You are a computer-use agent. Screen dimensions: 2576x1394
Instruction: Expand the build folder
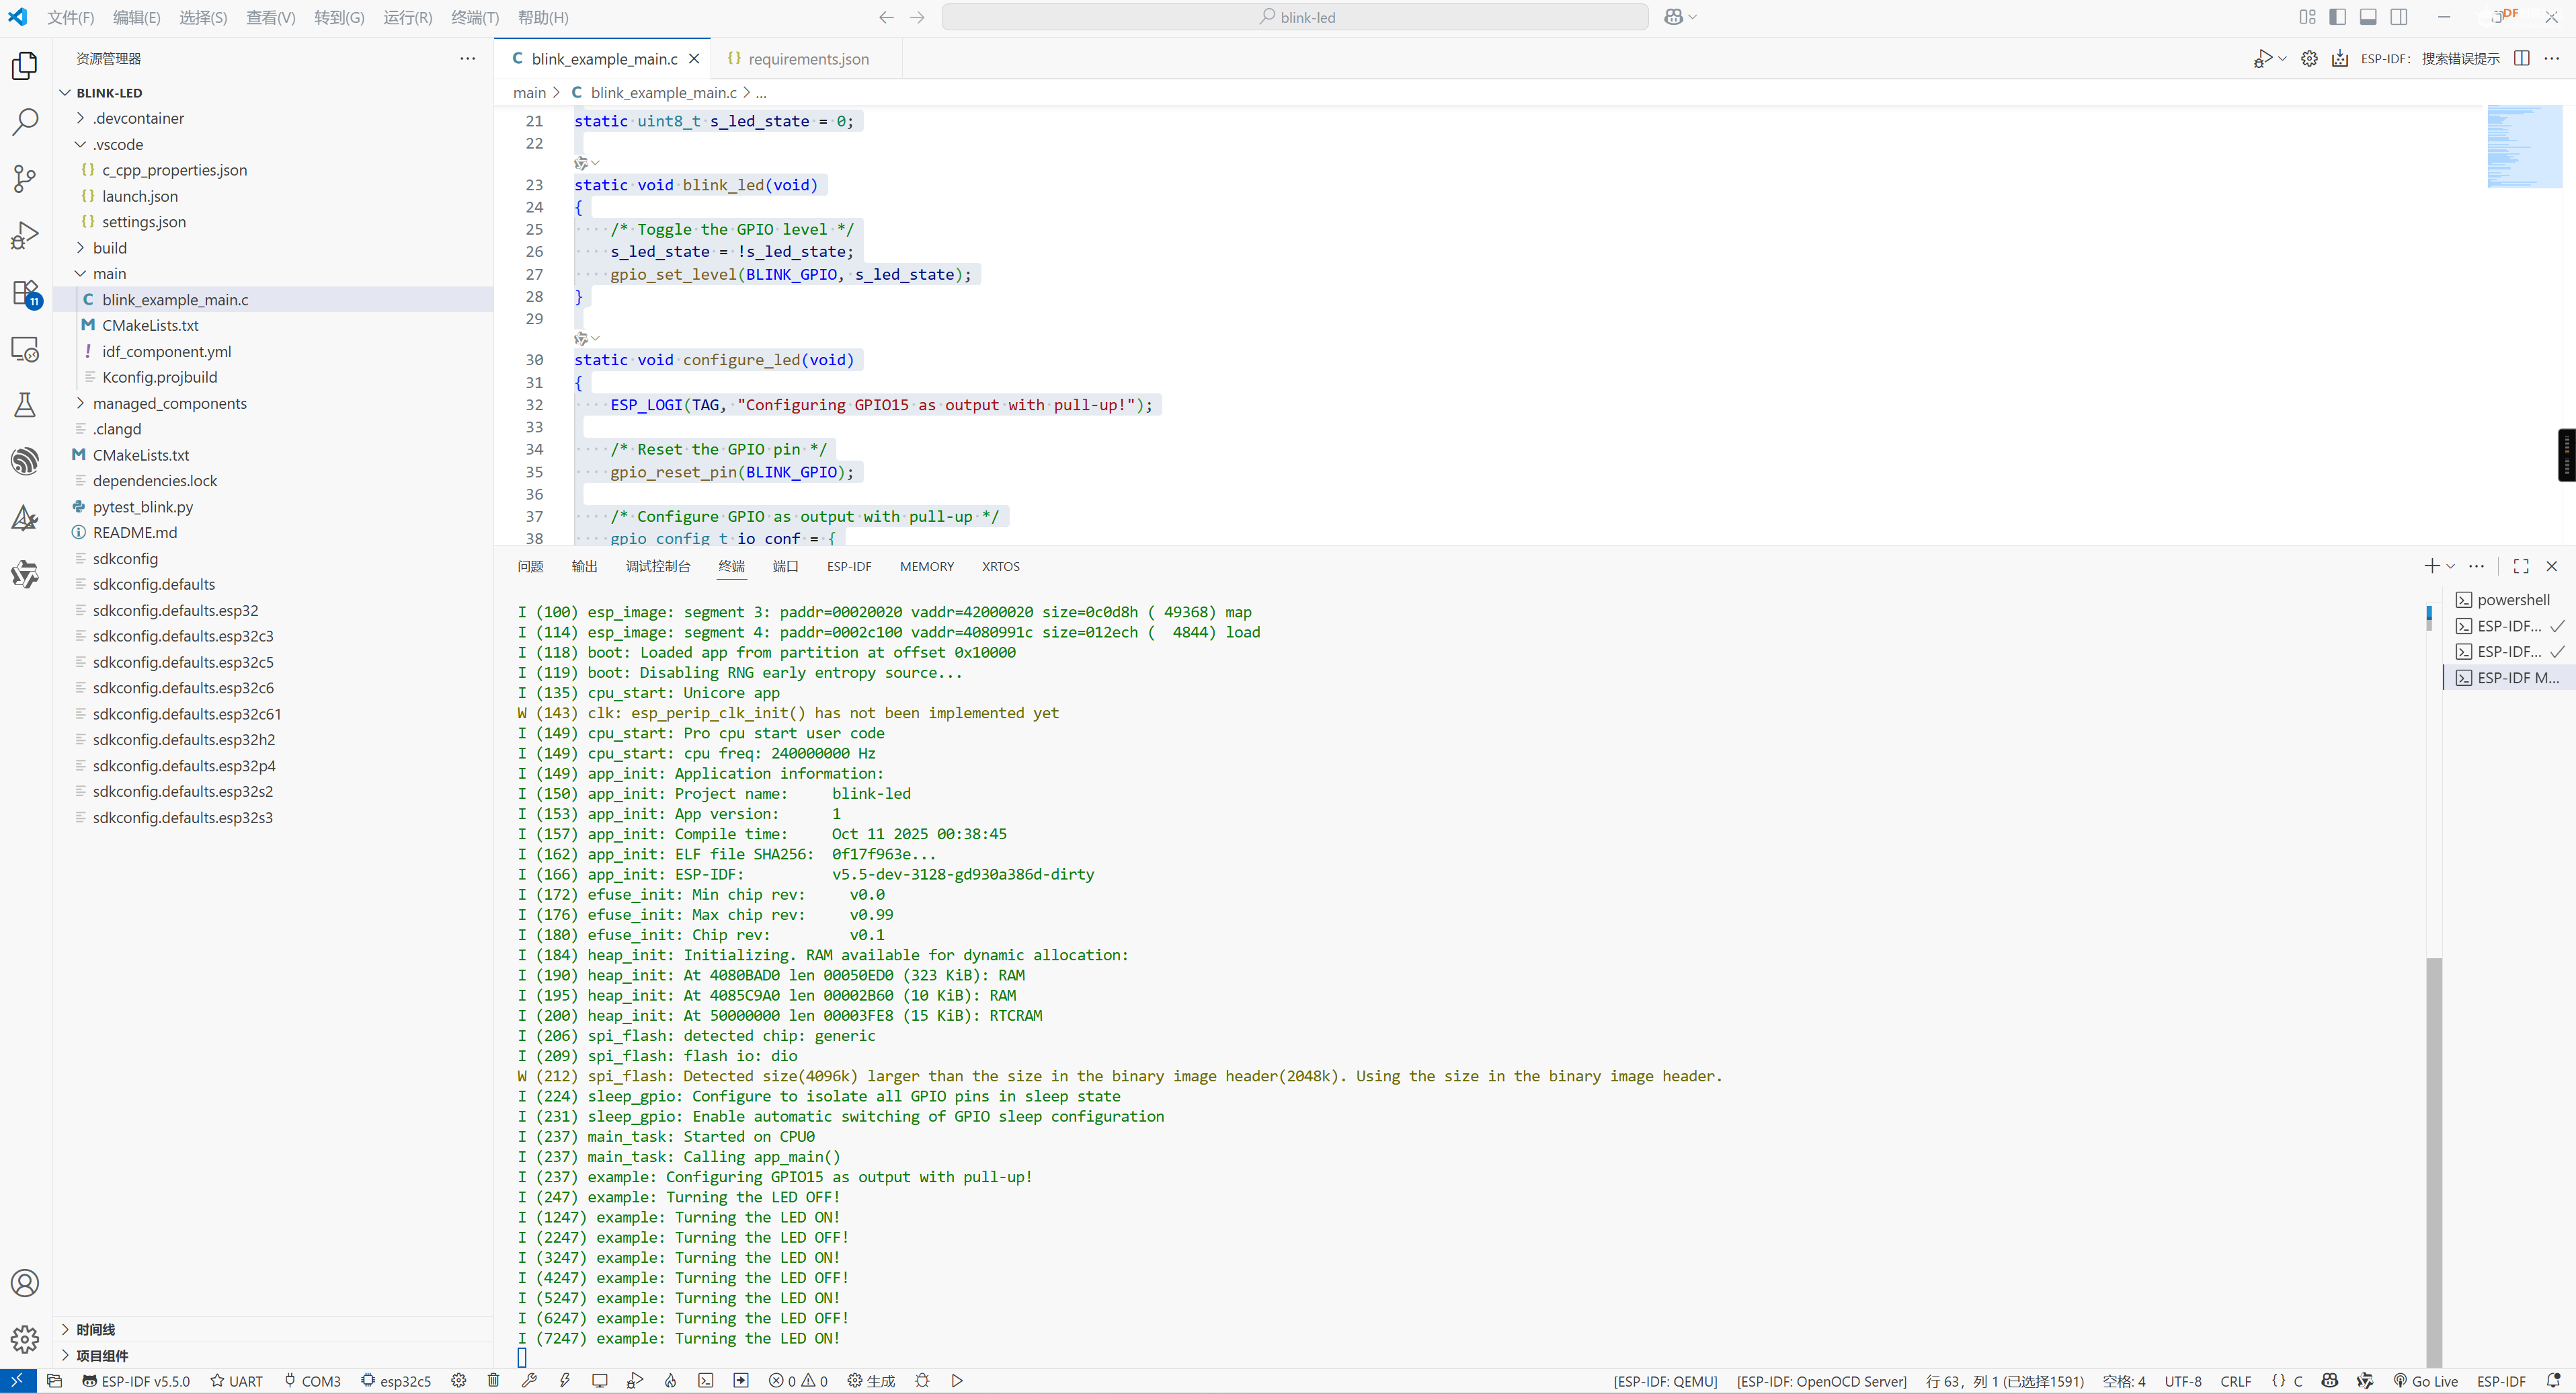point(110,248)
